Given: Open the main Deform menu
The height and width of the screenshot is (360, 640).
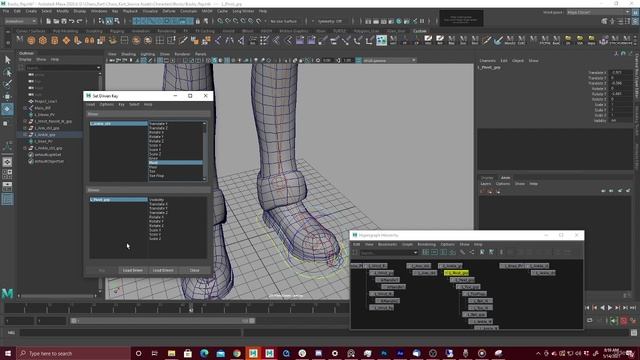Looking at the screenshot, I should (169, 11).
